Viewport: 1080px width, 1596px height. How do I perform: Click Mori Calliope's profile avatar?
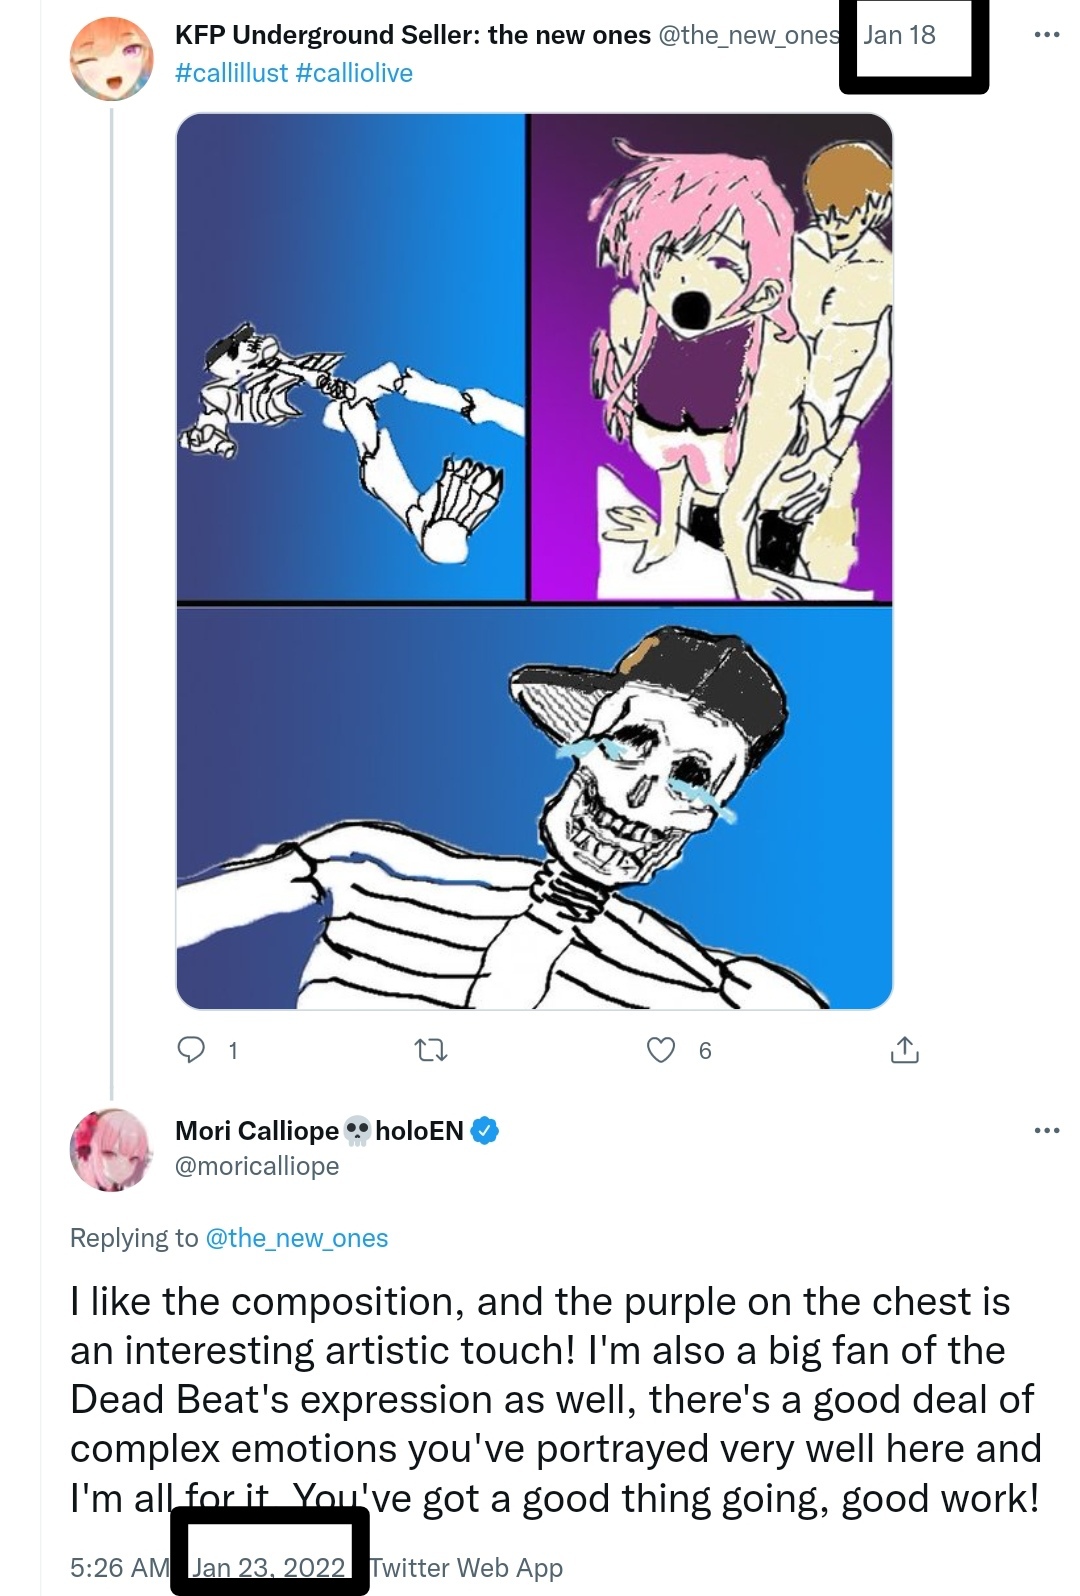[111, 1150]
